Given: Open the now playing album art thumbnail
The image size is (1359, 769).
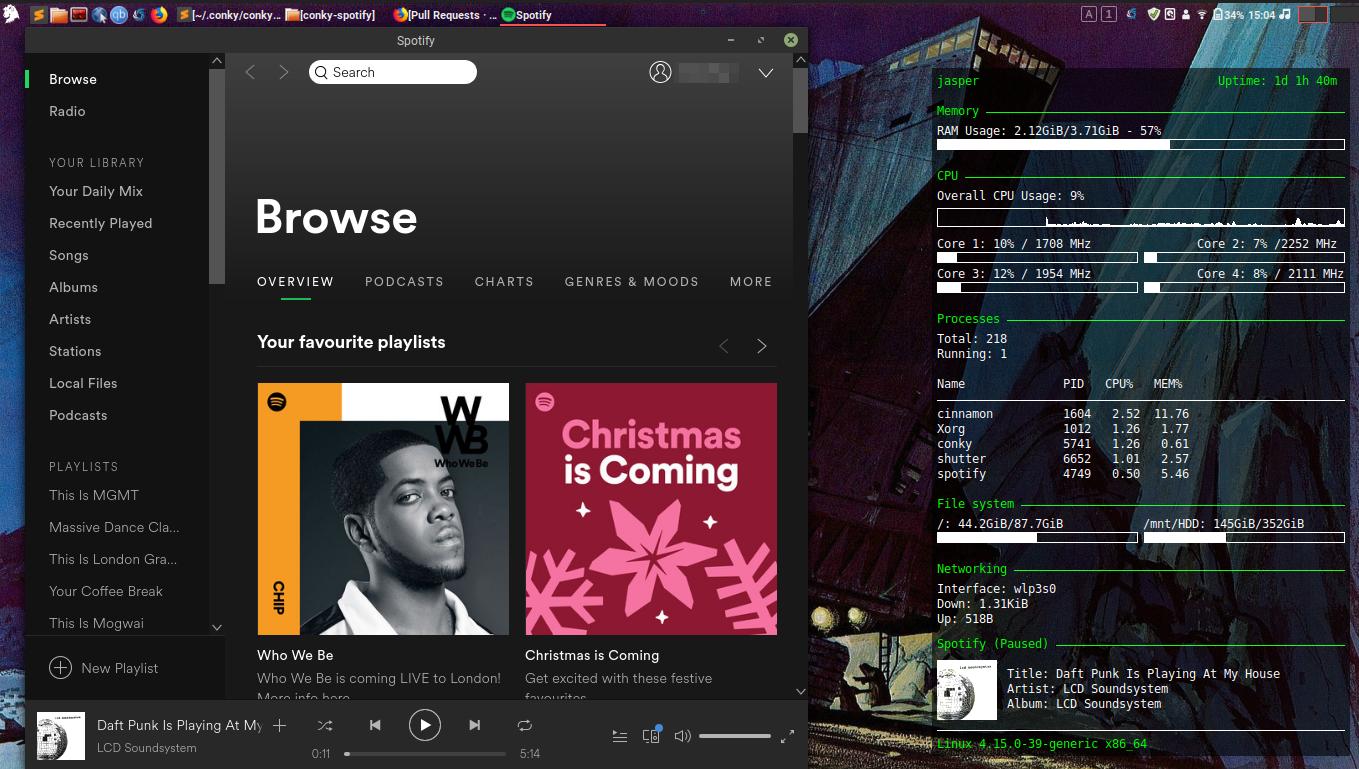Looking at the screenshot, I should click(x=61, y=735).
